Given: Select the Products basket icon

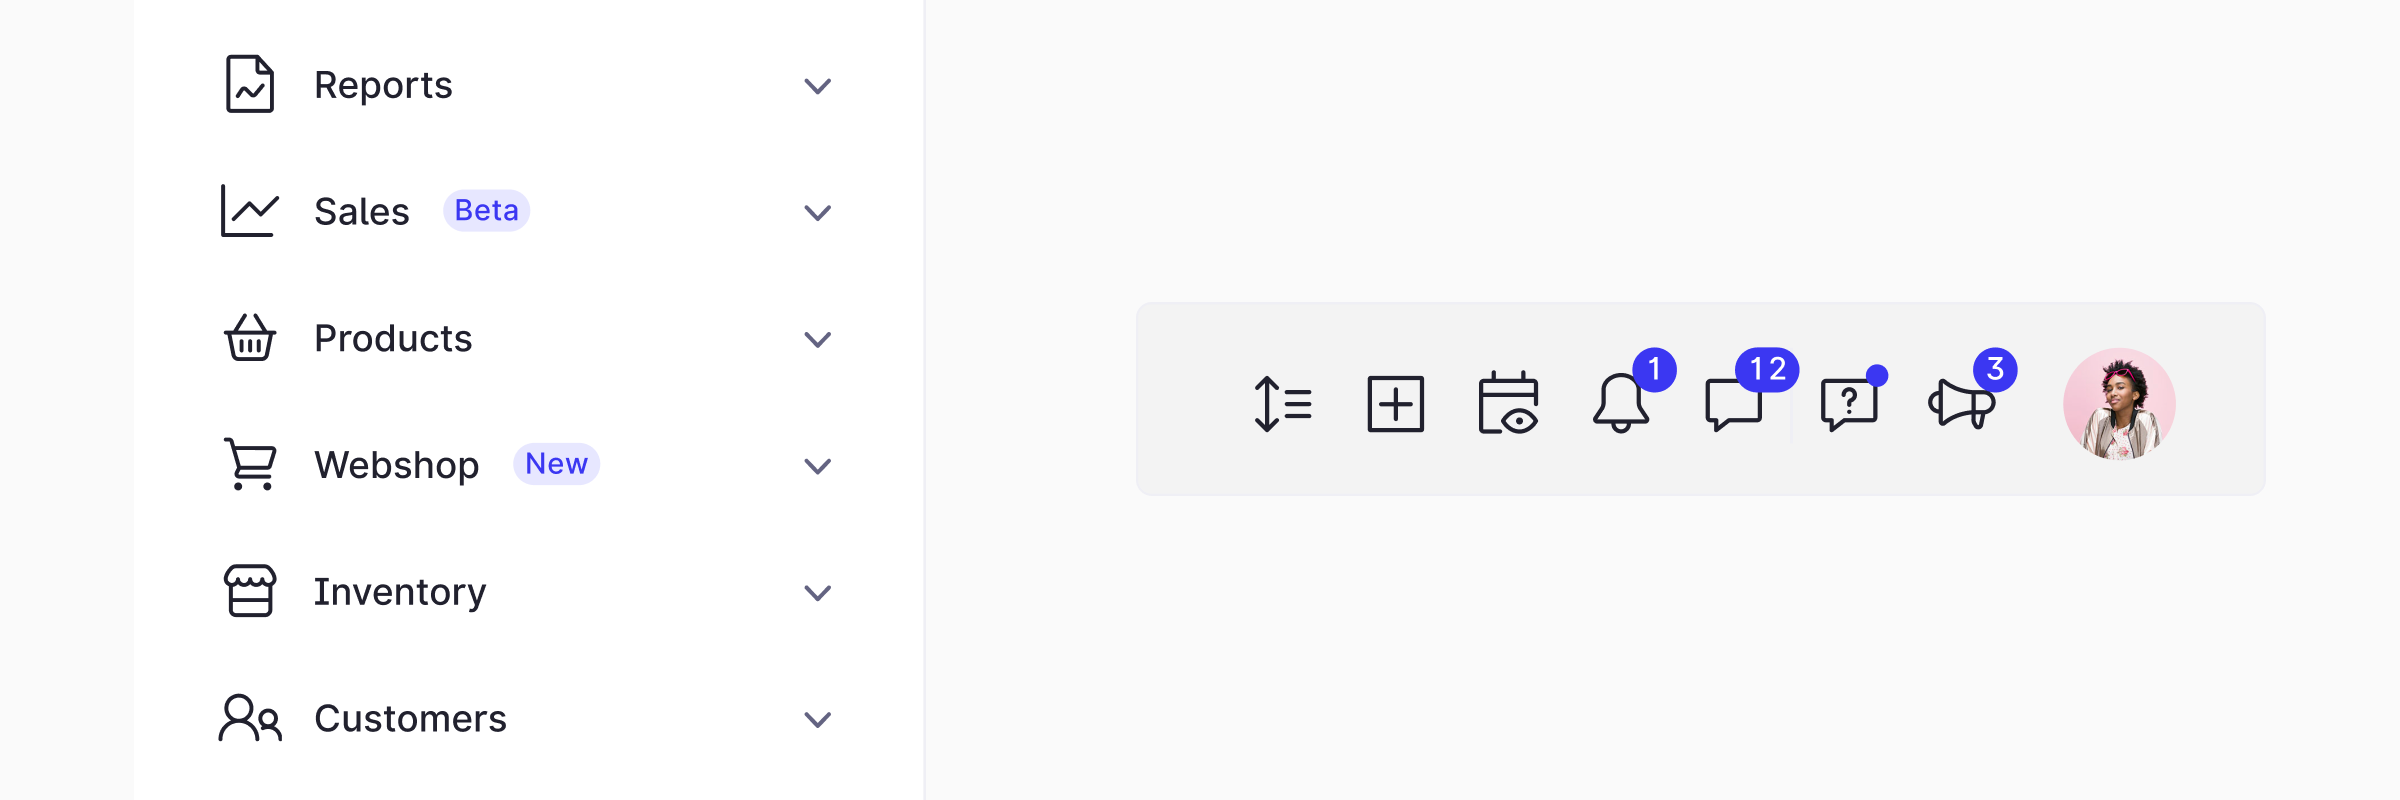Looking at the screenshot, I should 249,339.
